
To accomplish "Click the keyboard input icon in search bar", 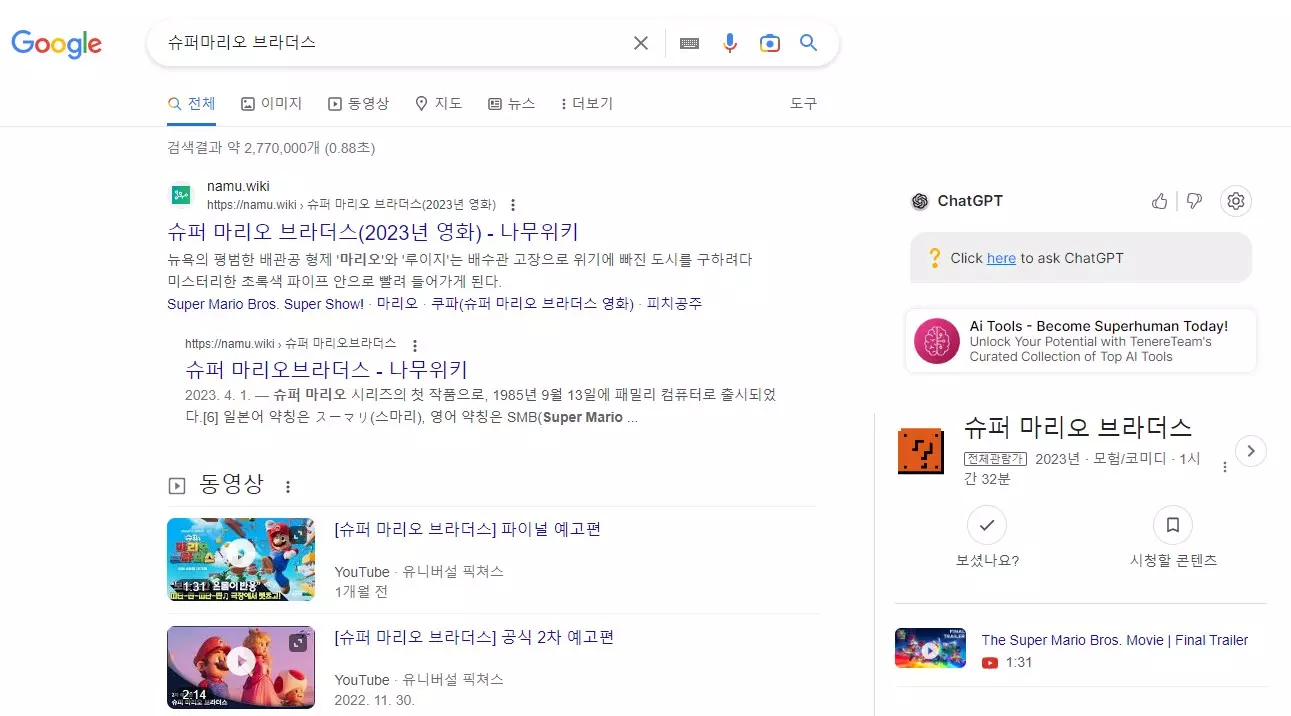I will (x=689, y=43).
